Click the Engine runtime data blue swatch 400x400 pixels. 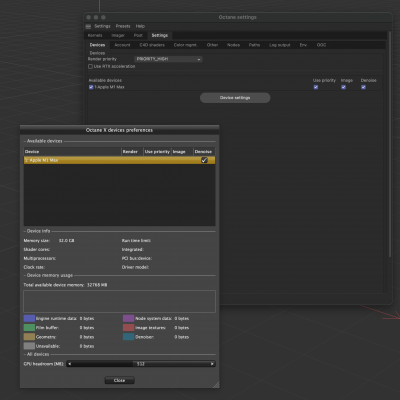pos(29,318)
